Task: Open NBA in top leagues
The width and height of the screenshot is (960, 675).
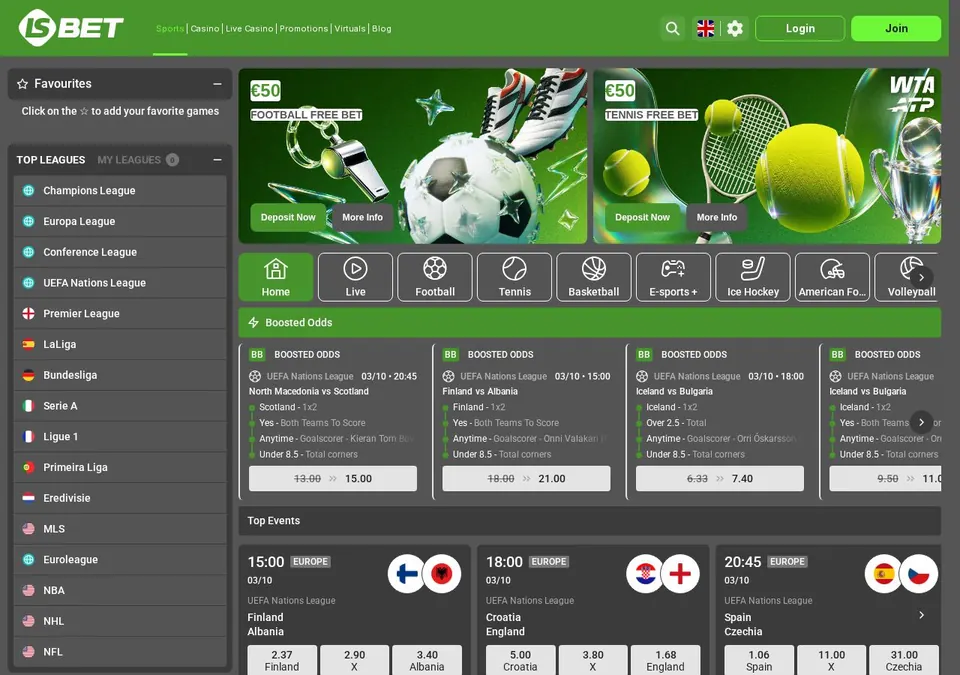Action: 120,590
